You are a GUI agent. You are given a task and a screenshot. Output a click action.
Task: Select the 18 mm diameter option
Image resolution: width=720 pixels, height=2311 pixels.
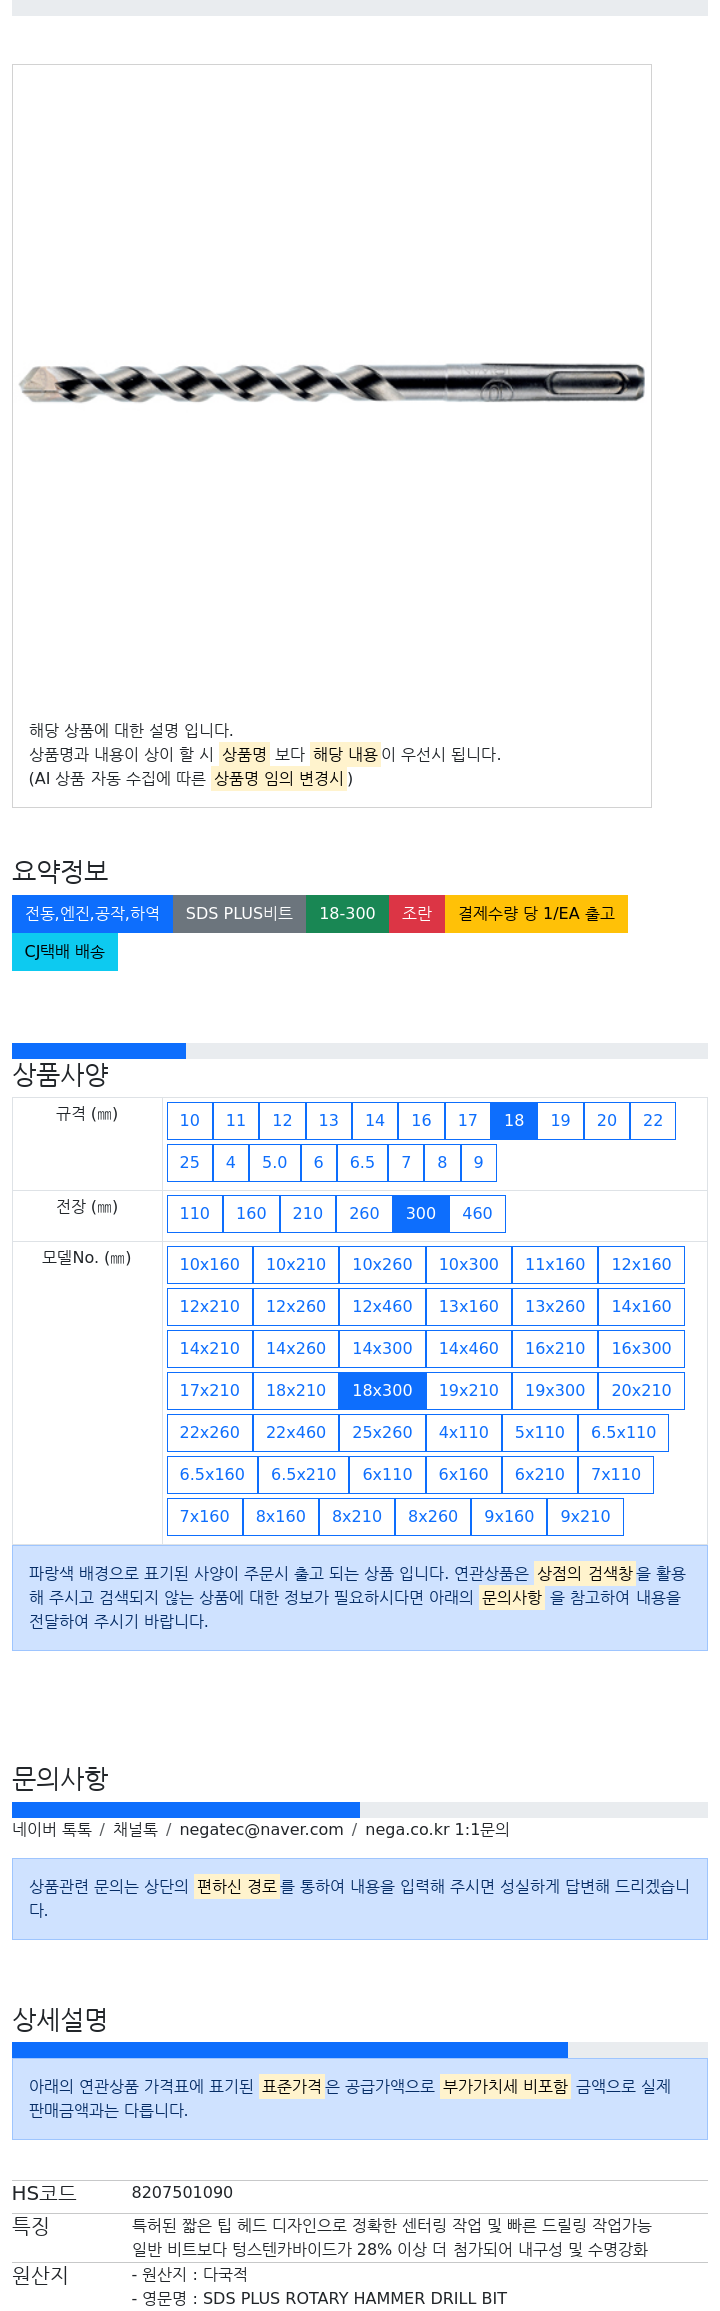coord(514,1121)
